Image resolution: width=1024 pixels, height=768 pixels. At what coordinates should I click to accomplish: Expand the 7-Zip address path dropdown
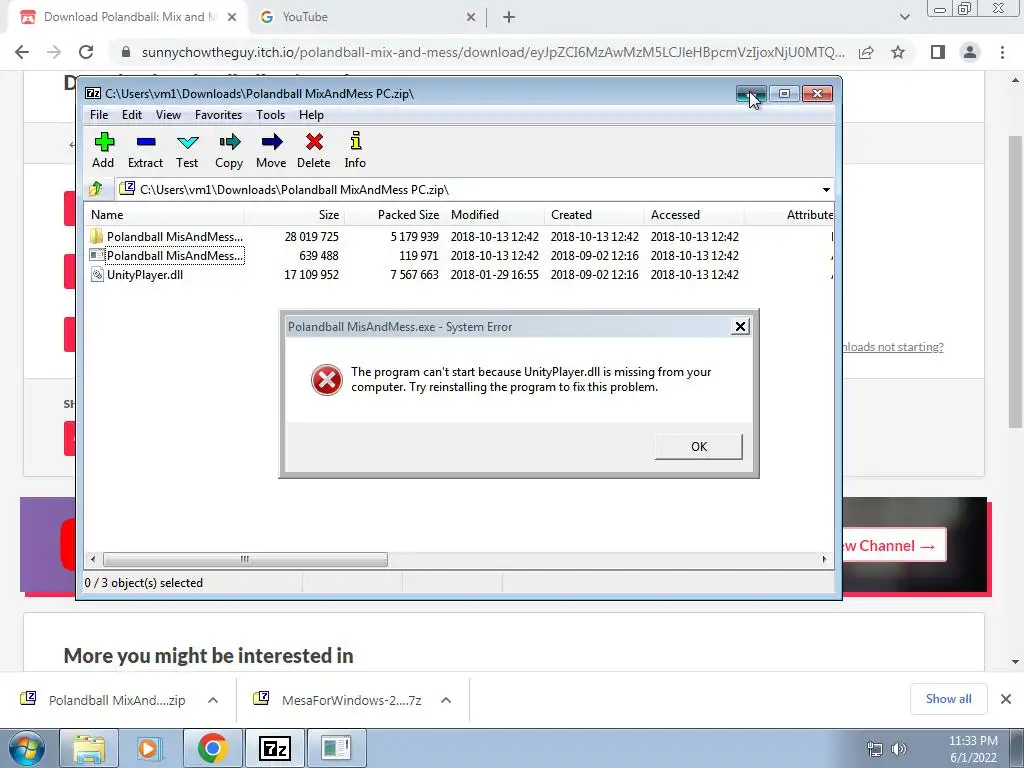click(826, 190)
